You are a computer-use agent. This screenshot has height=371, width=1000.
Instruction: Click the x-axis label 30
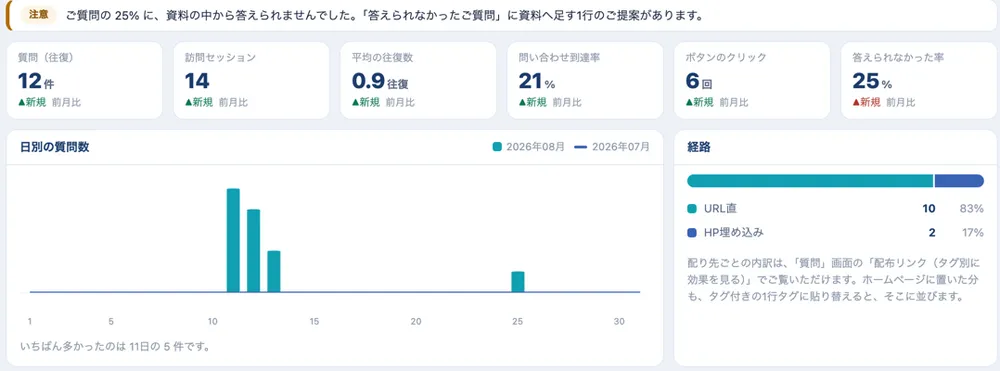619,322
